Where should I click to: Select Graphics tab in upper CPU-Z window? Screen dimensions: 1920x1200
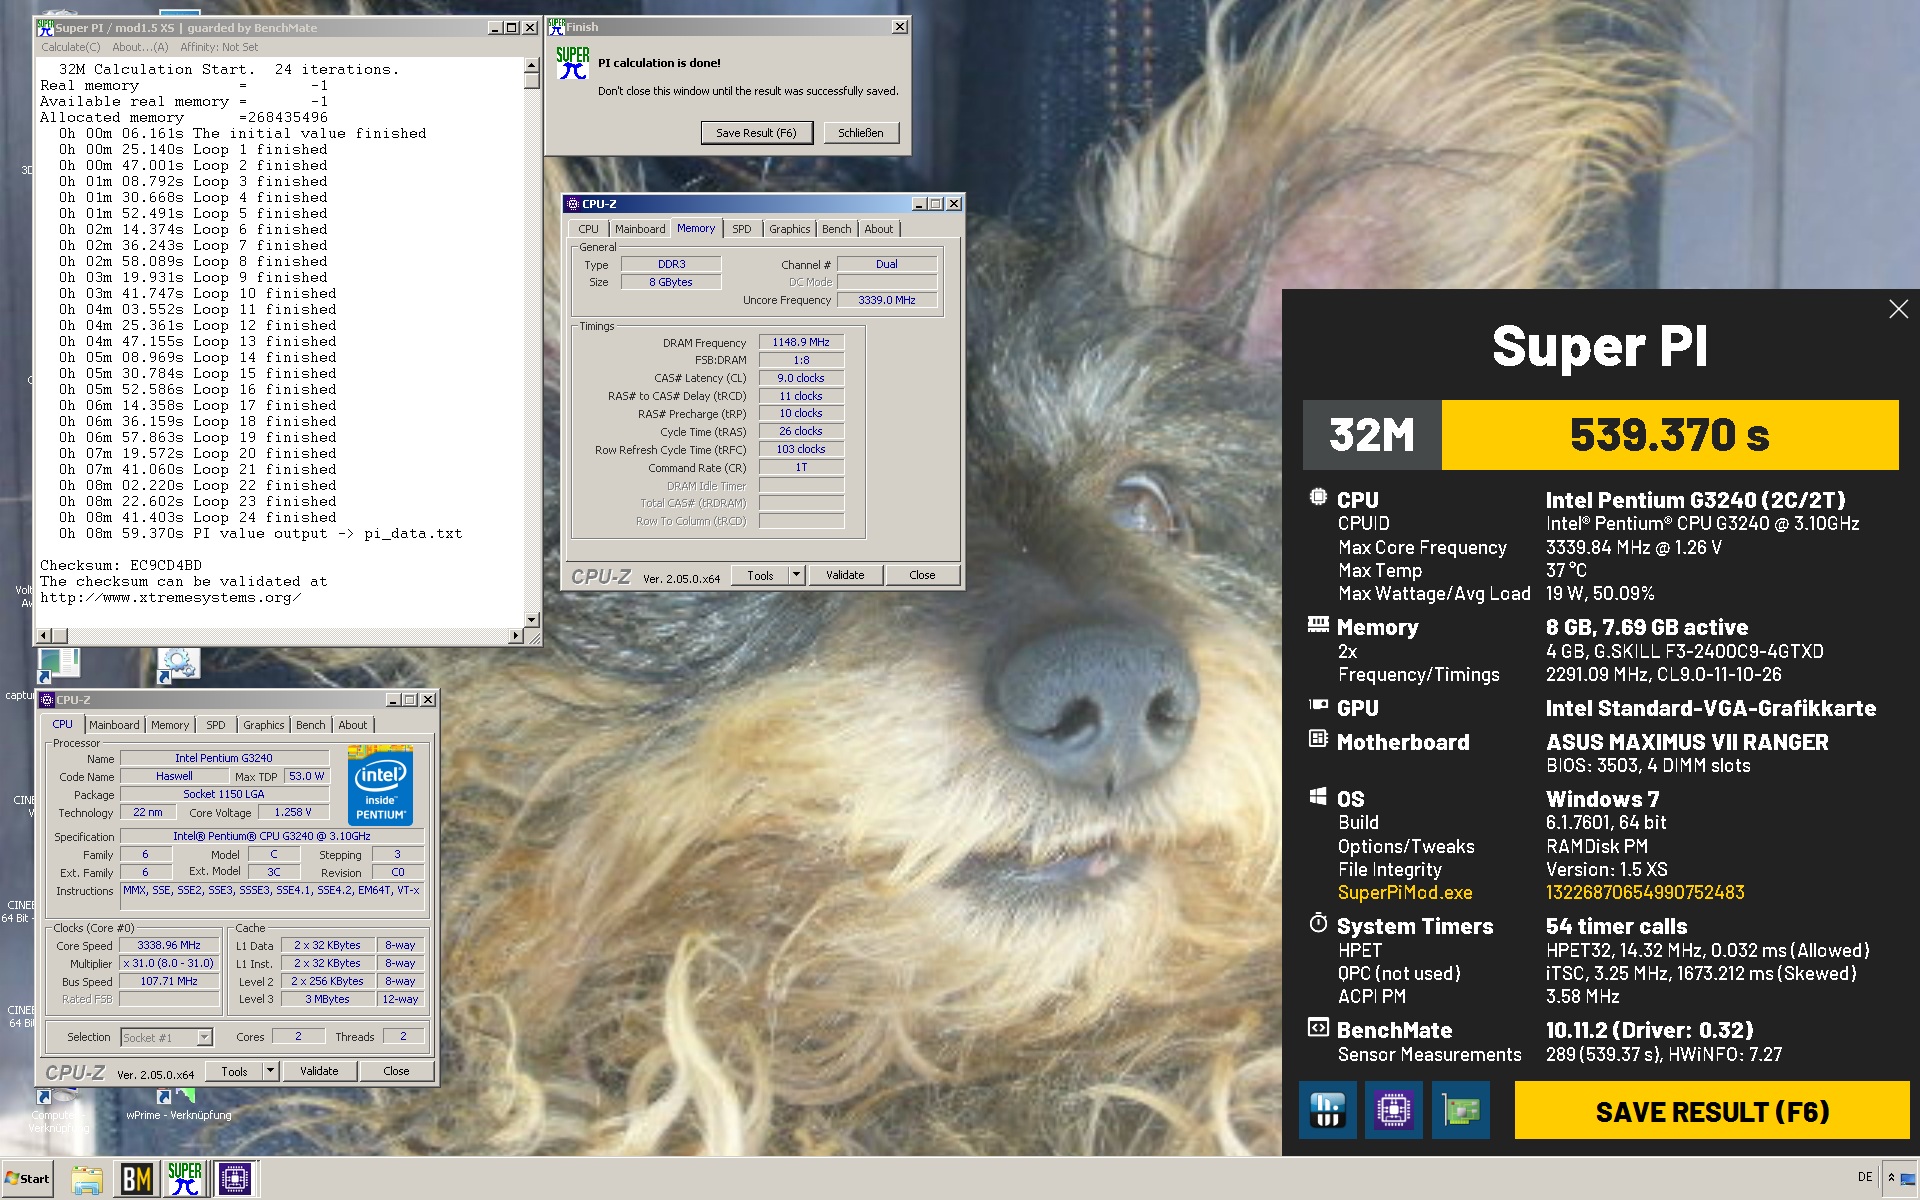(790, 229)
